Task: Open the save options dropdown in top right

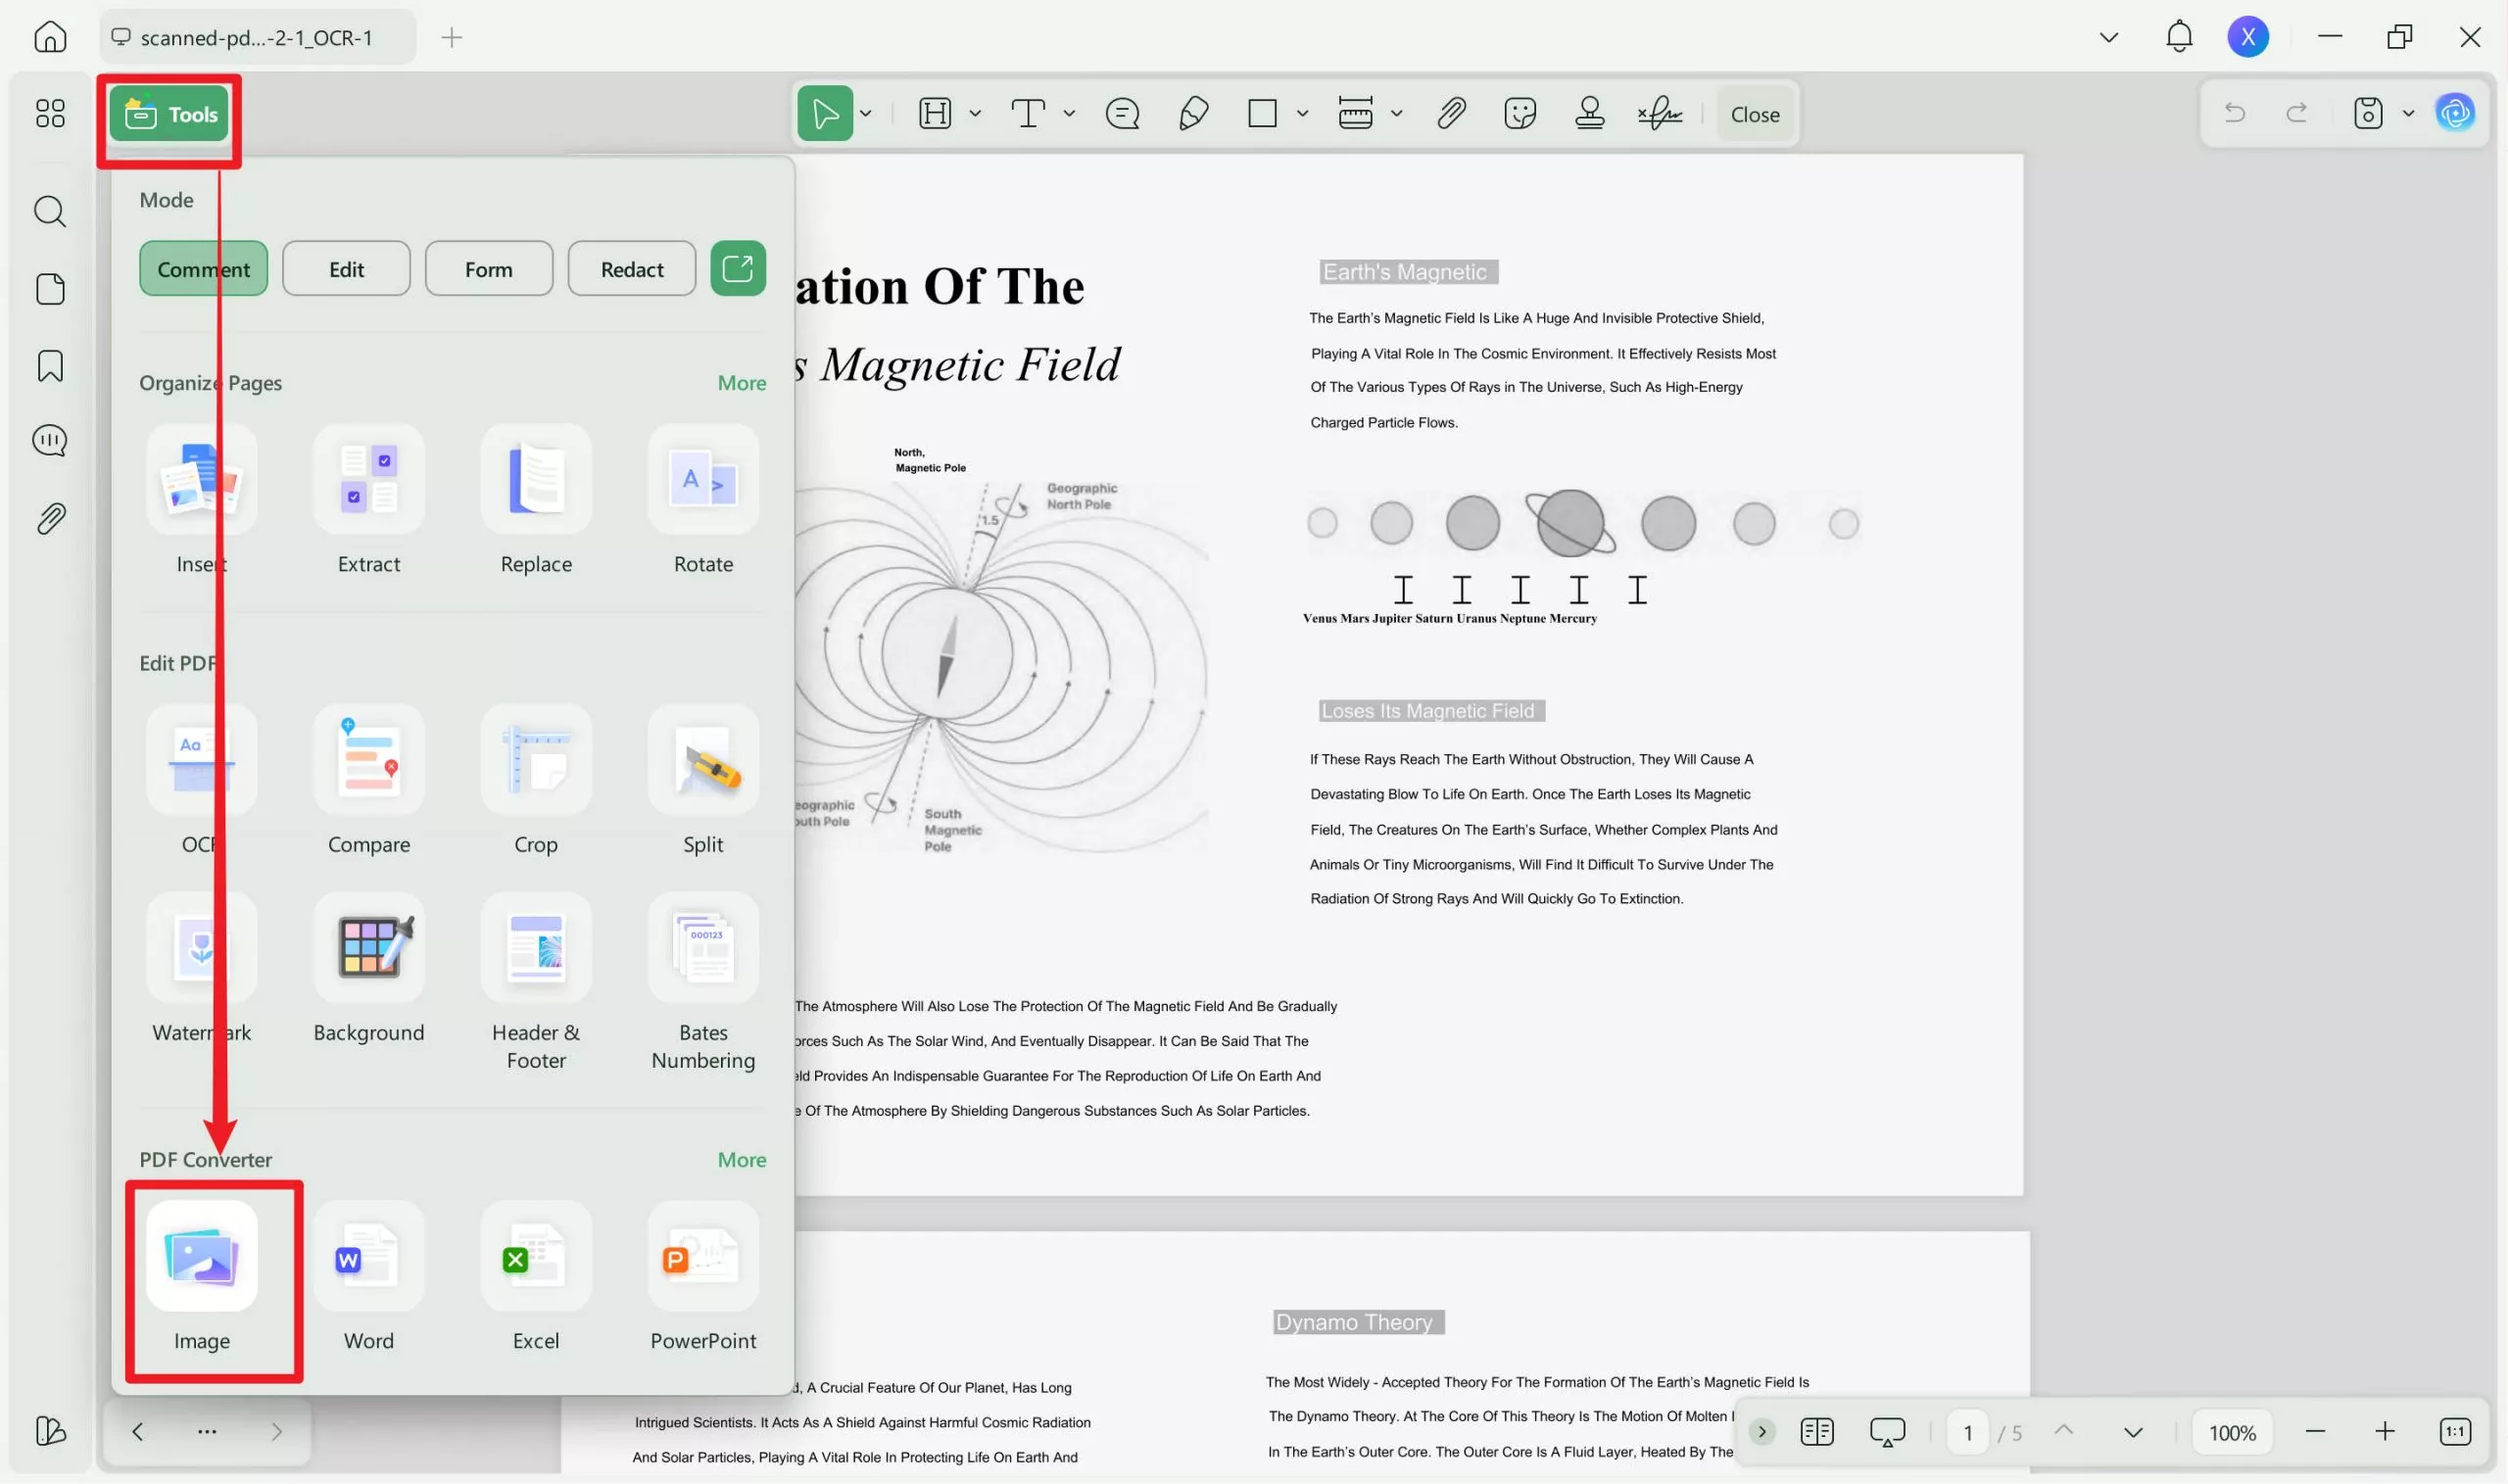Action: click(2409, 113)
